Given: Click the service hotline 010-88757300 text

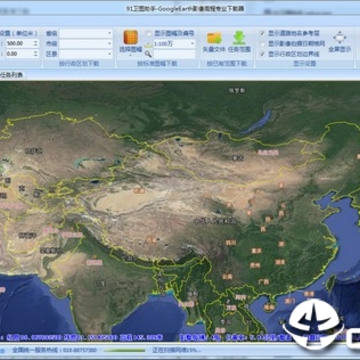Looking at the screenshot, I should tap(55, 350).
